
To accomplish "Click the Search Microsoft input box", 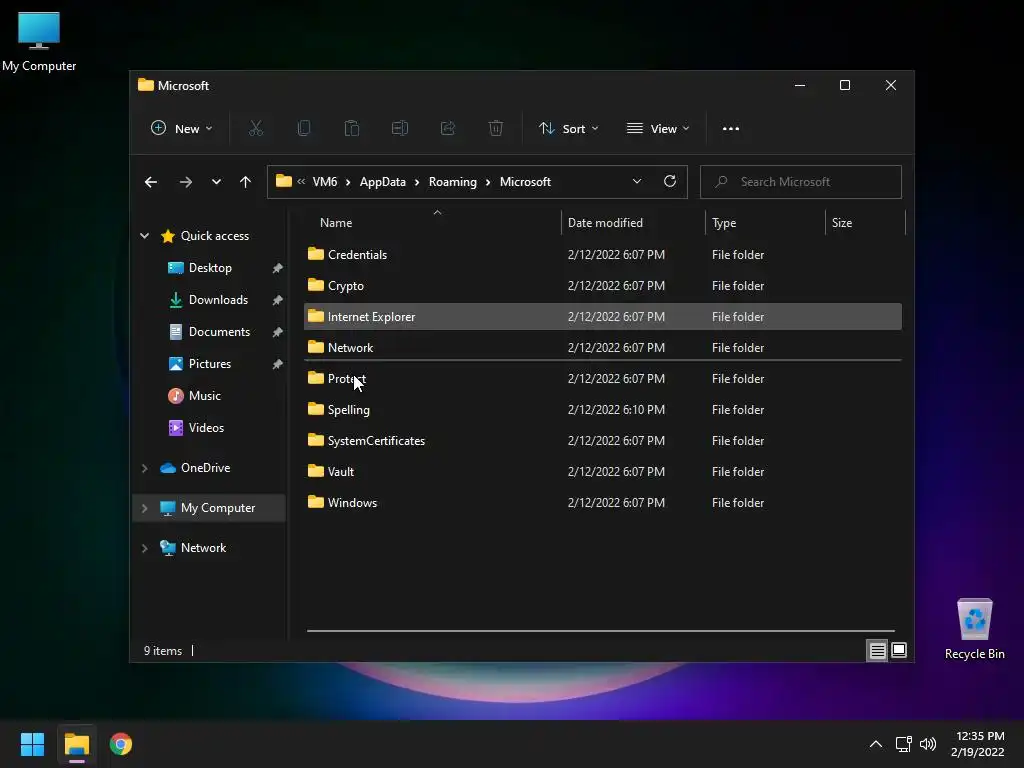I will 801,182.
